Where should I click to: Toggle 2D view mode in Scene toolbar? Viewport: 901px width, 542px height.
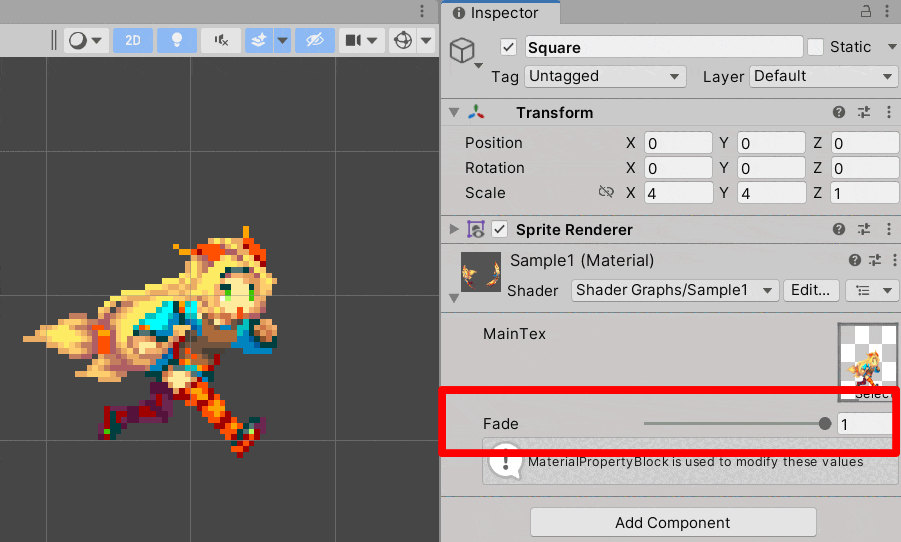click(133, 40)
